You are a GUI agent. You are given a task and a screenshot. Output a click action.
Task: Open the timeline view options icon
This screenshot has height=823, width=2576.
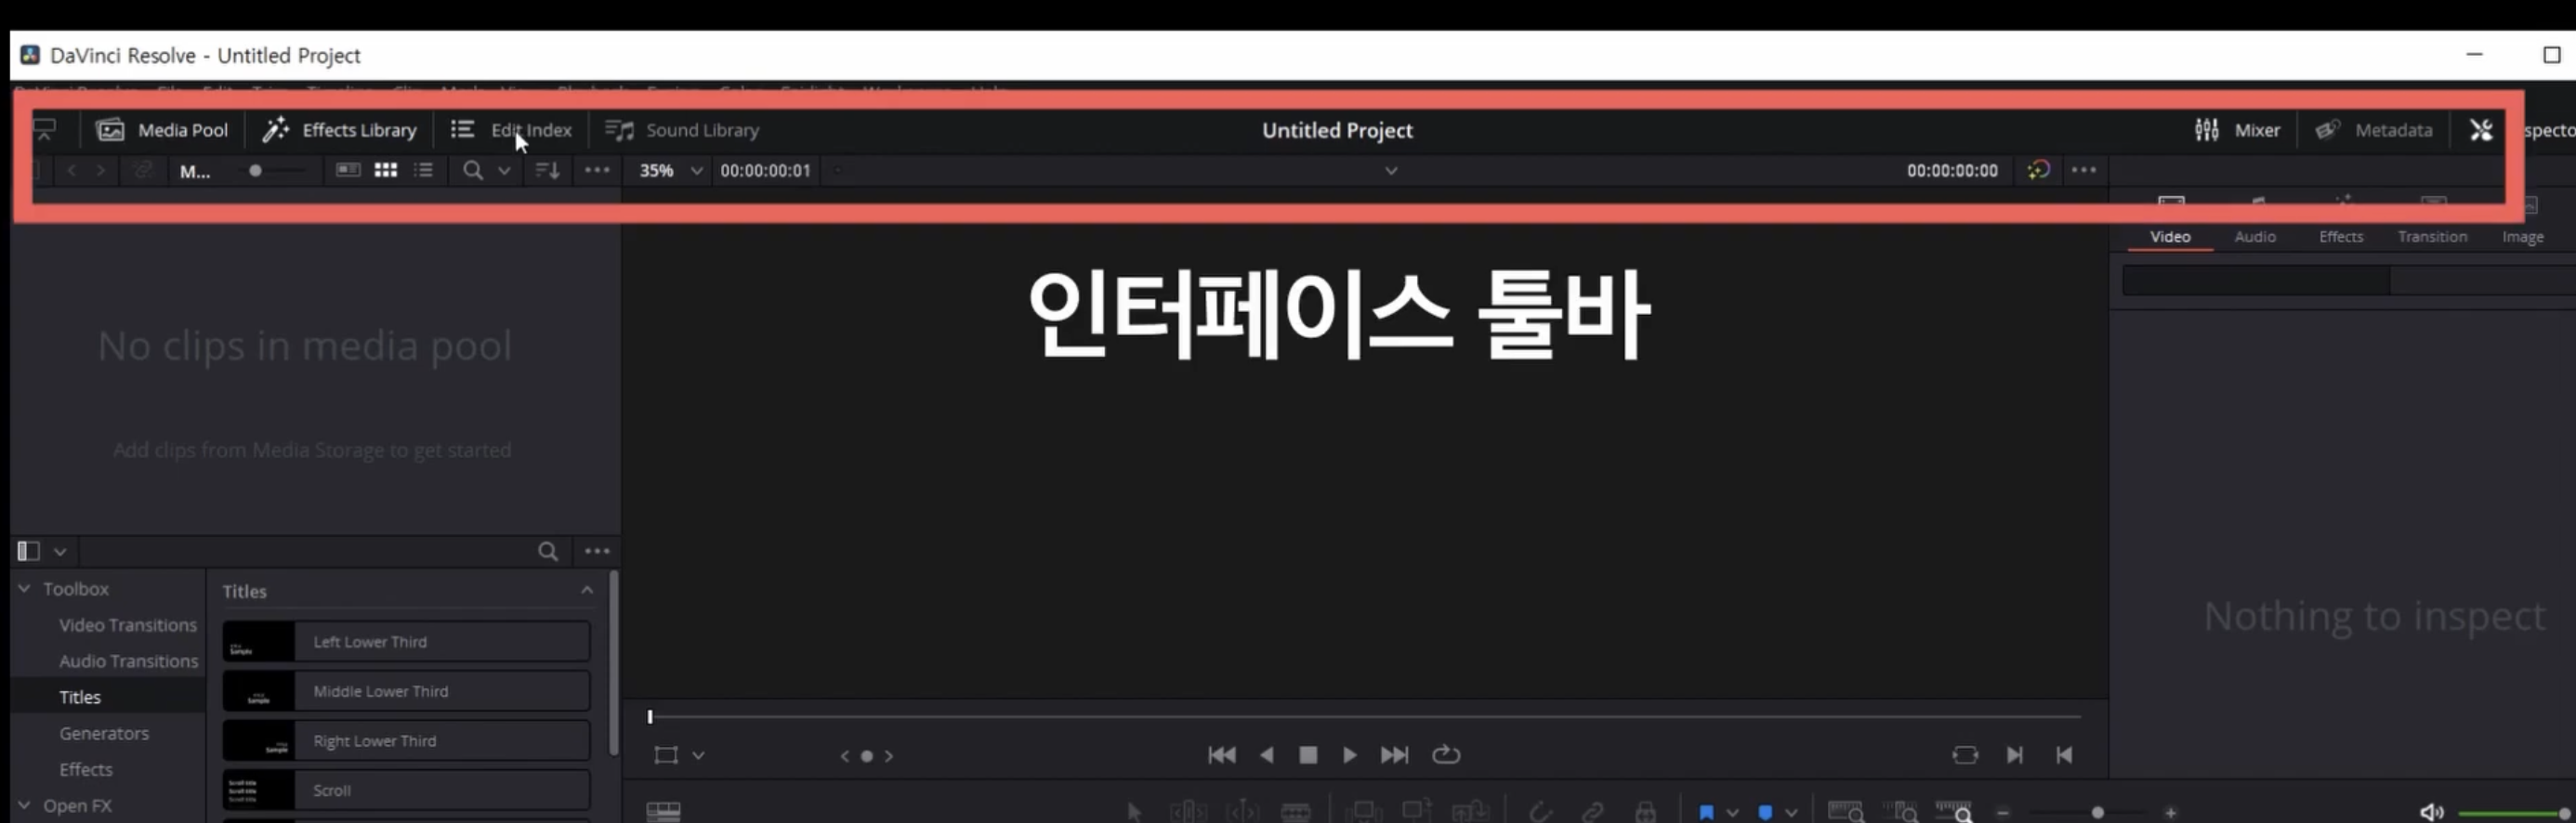(x=663, y=811)
